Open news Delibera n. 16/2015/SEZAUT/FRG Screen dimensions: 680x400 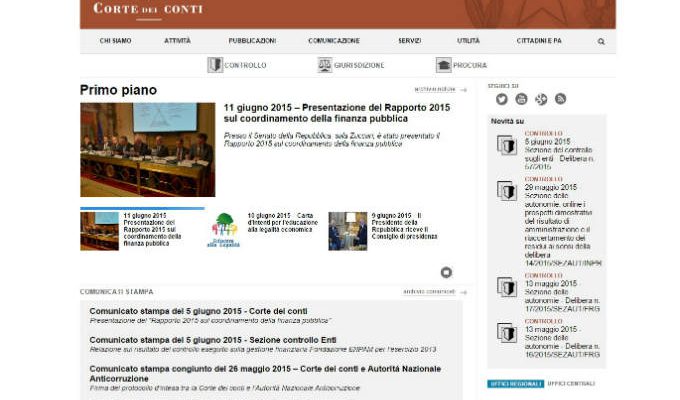(x=562, y=342)
